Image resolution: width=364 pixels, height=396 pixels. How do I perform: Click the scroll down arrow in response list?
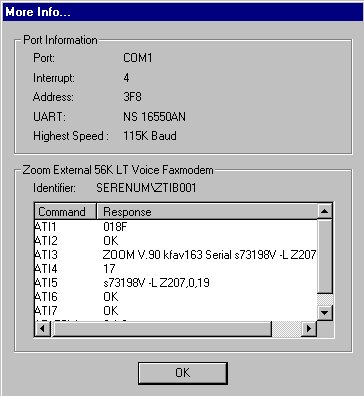tap(324, 313)
